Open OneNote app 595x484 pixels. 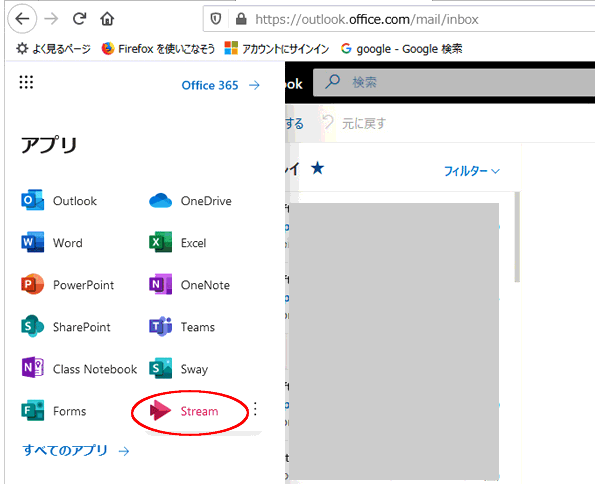click(x=190, y=285)
